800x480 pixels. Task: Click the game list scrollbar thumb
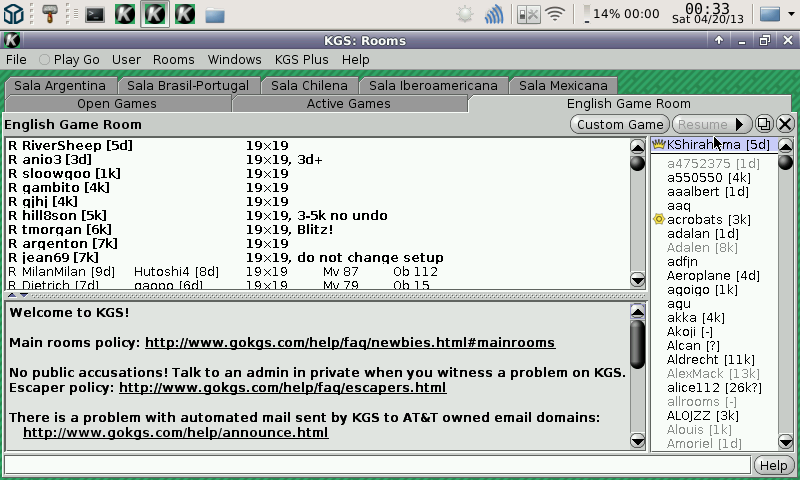(x=637, y=163)
